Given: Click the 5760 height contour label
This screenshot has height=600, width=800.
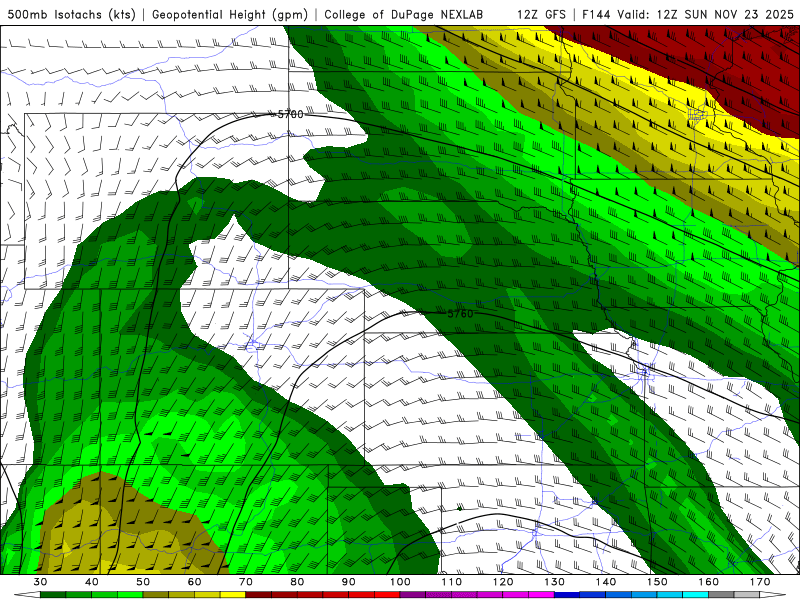Looking at the screenshot, I should [x=460, y=314].
